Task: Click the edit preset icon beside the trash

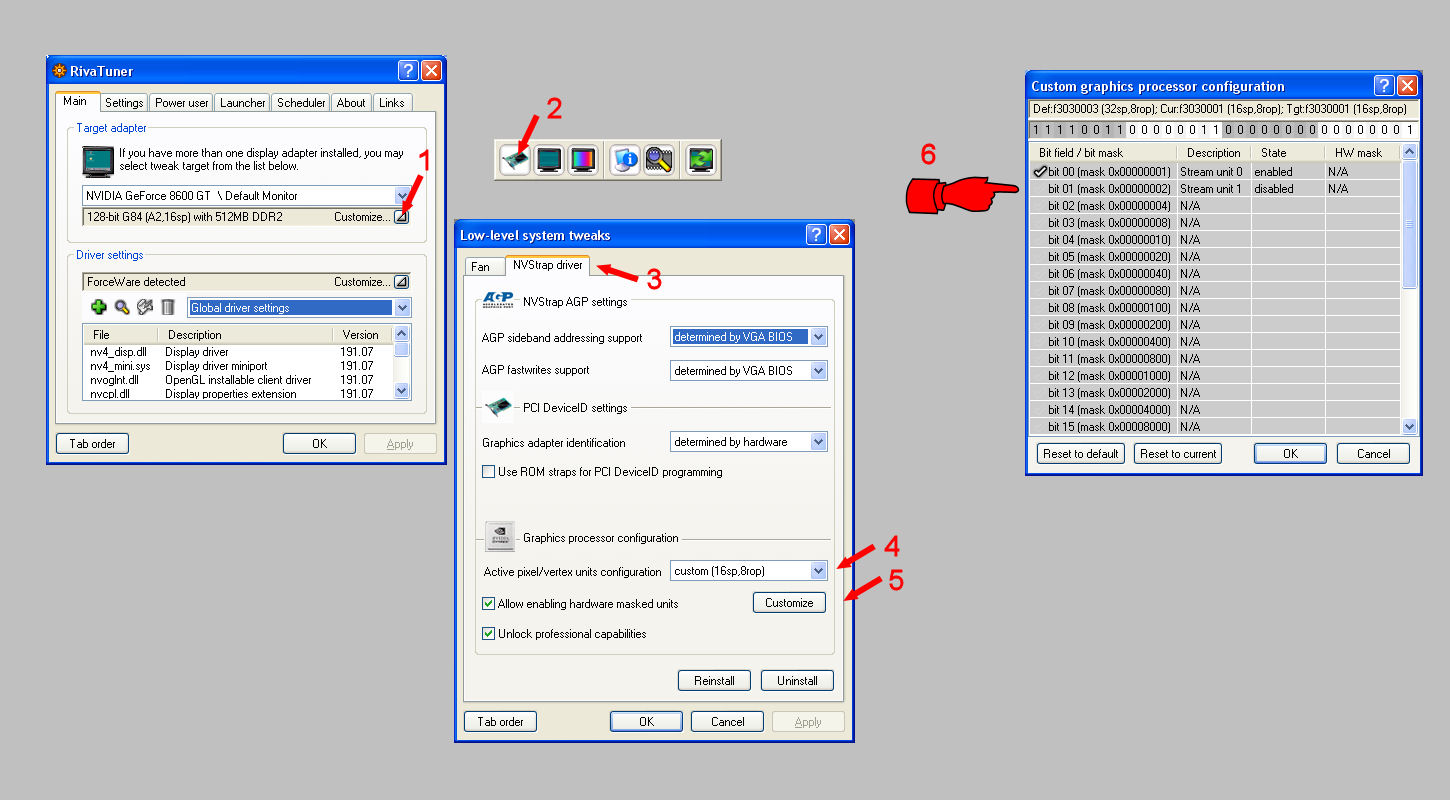Action: [x=145, y=308]
